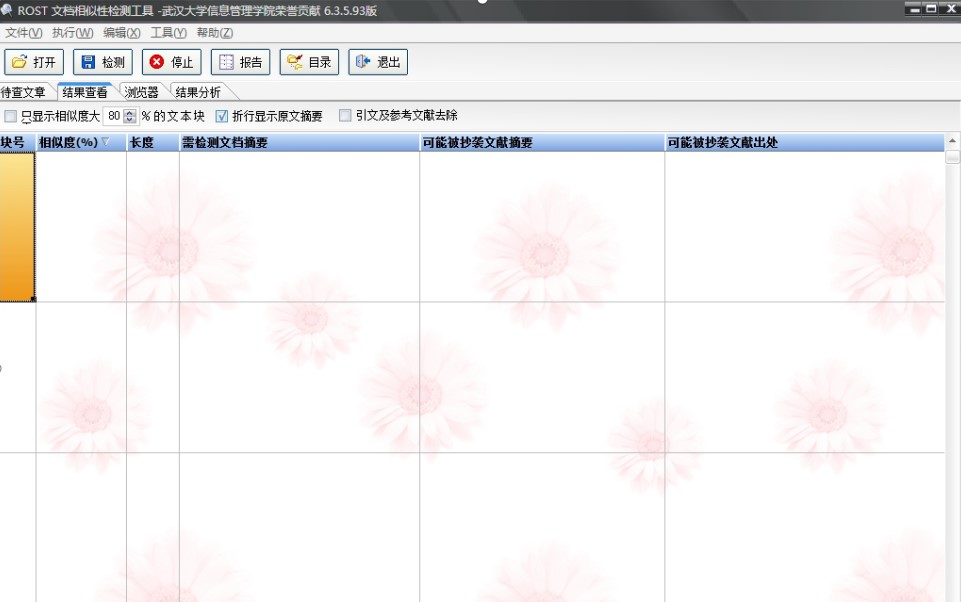Open the 报告 (Report) toolbar icon
961x602 pixels.
point(226,62)
